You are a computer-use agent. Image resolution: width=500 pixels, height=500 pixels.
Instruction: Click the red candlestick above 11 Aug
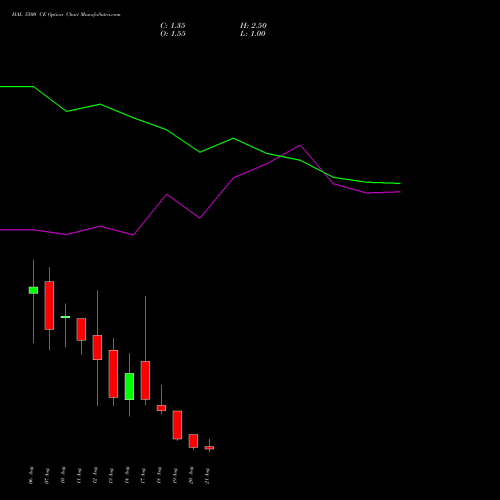[81, 329]
